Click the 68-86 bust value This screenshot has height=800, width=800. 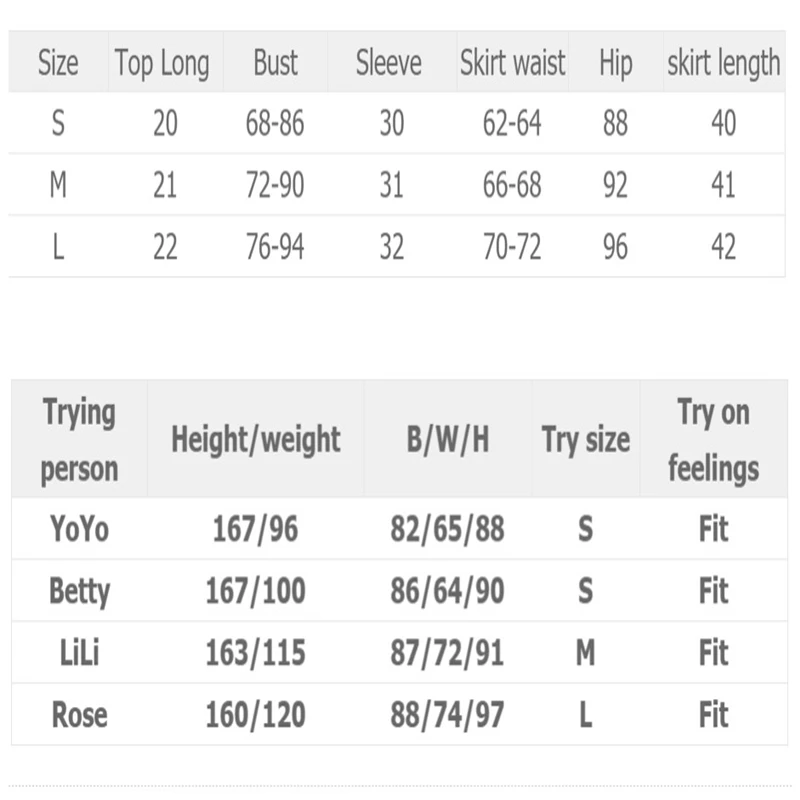[x=275, y=123]
